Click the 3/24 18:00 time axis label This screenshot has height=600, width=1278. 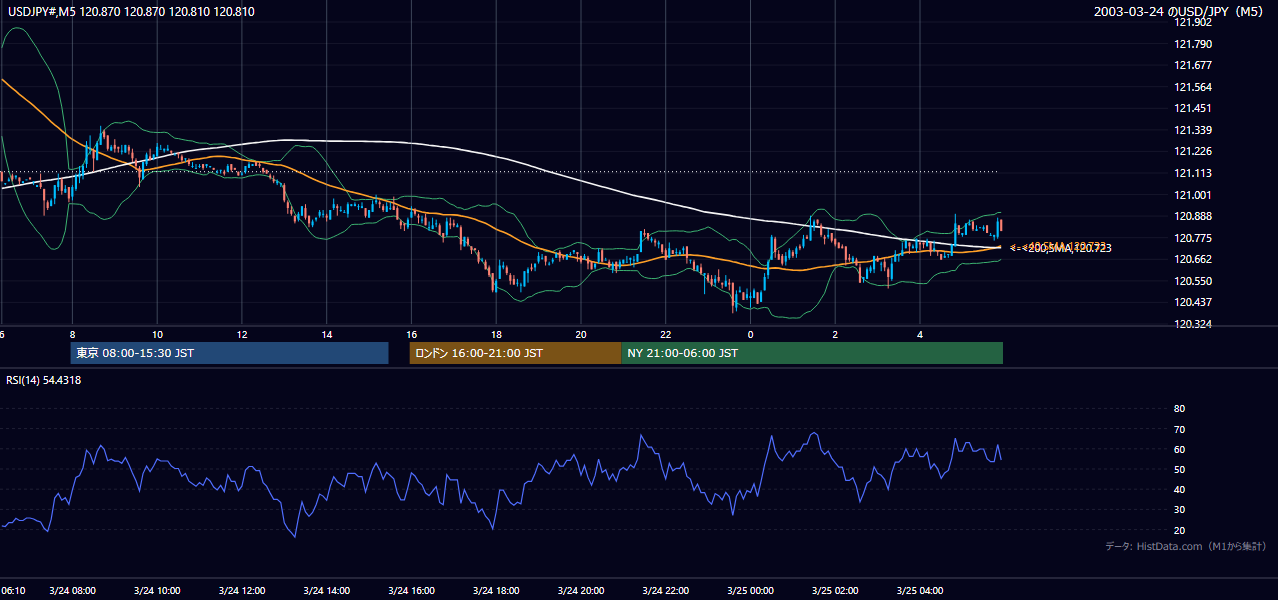495,591
